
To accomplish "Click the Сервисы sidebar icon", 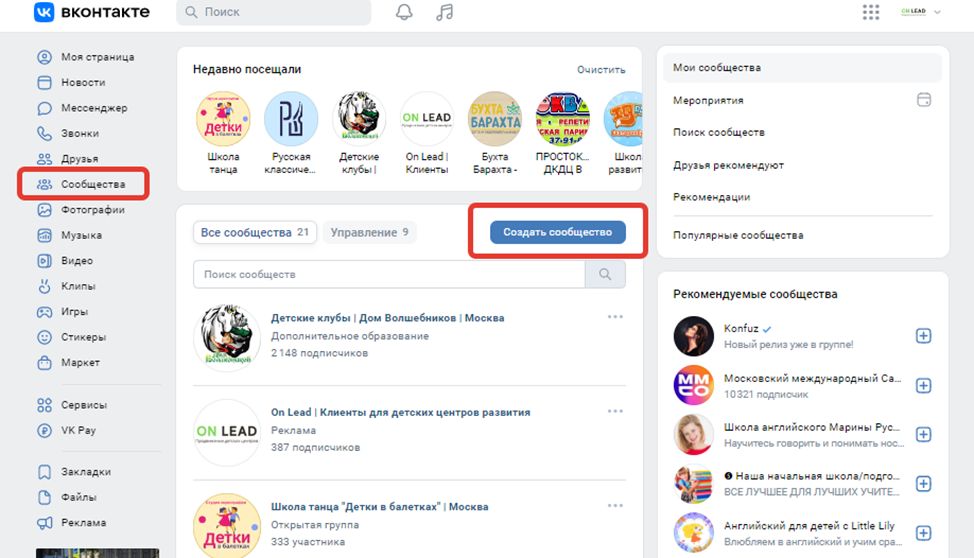I will [44, 405].
